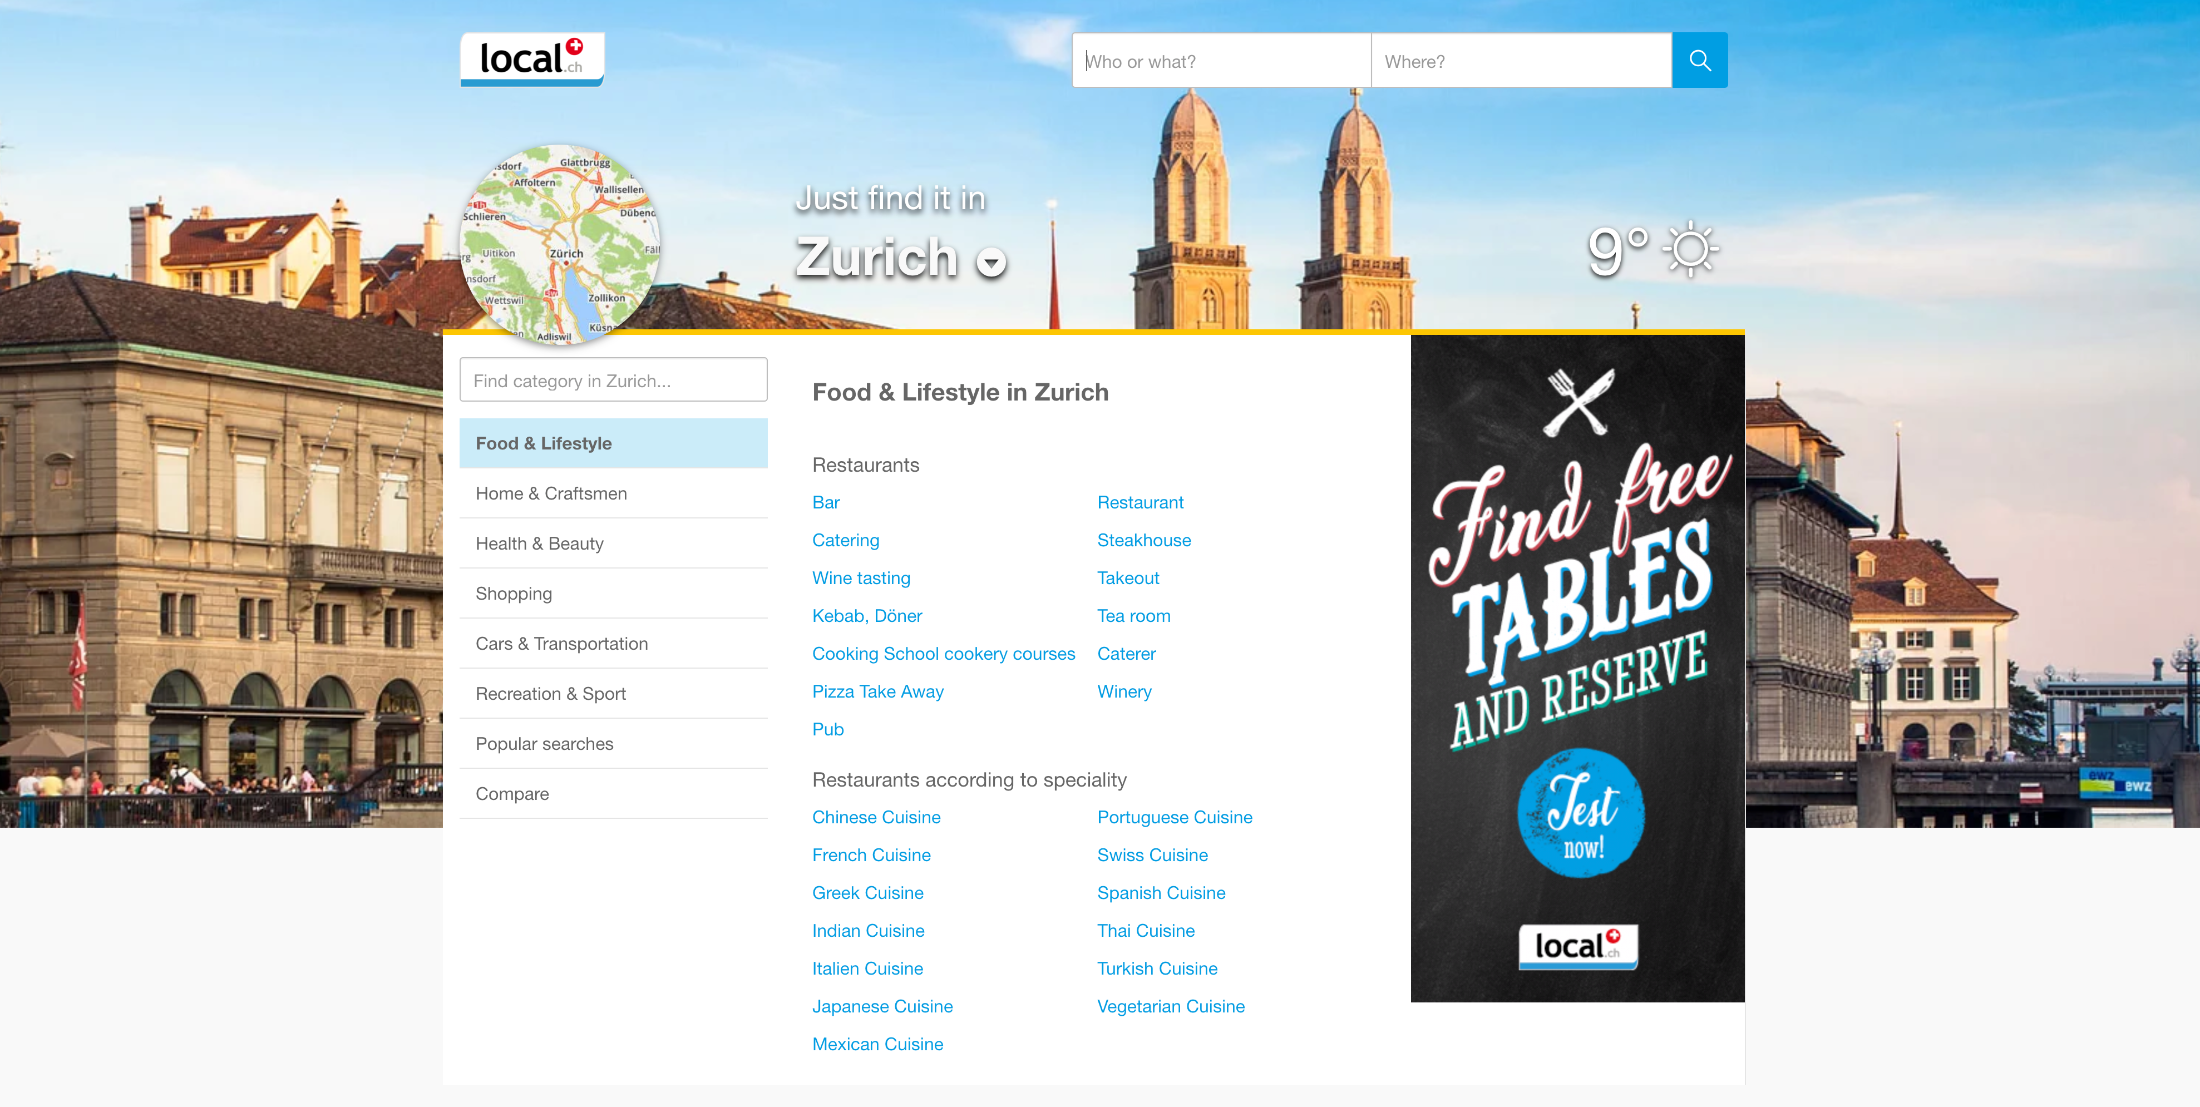The width and height of the screenshot is (2200, 1107).
Task: Open the Steakhouse link
Action: [1143, 541]
